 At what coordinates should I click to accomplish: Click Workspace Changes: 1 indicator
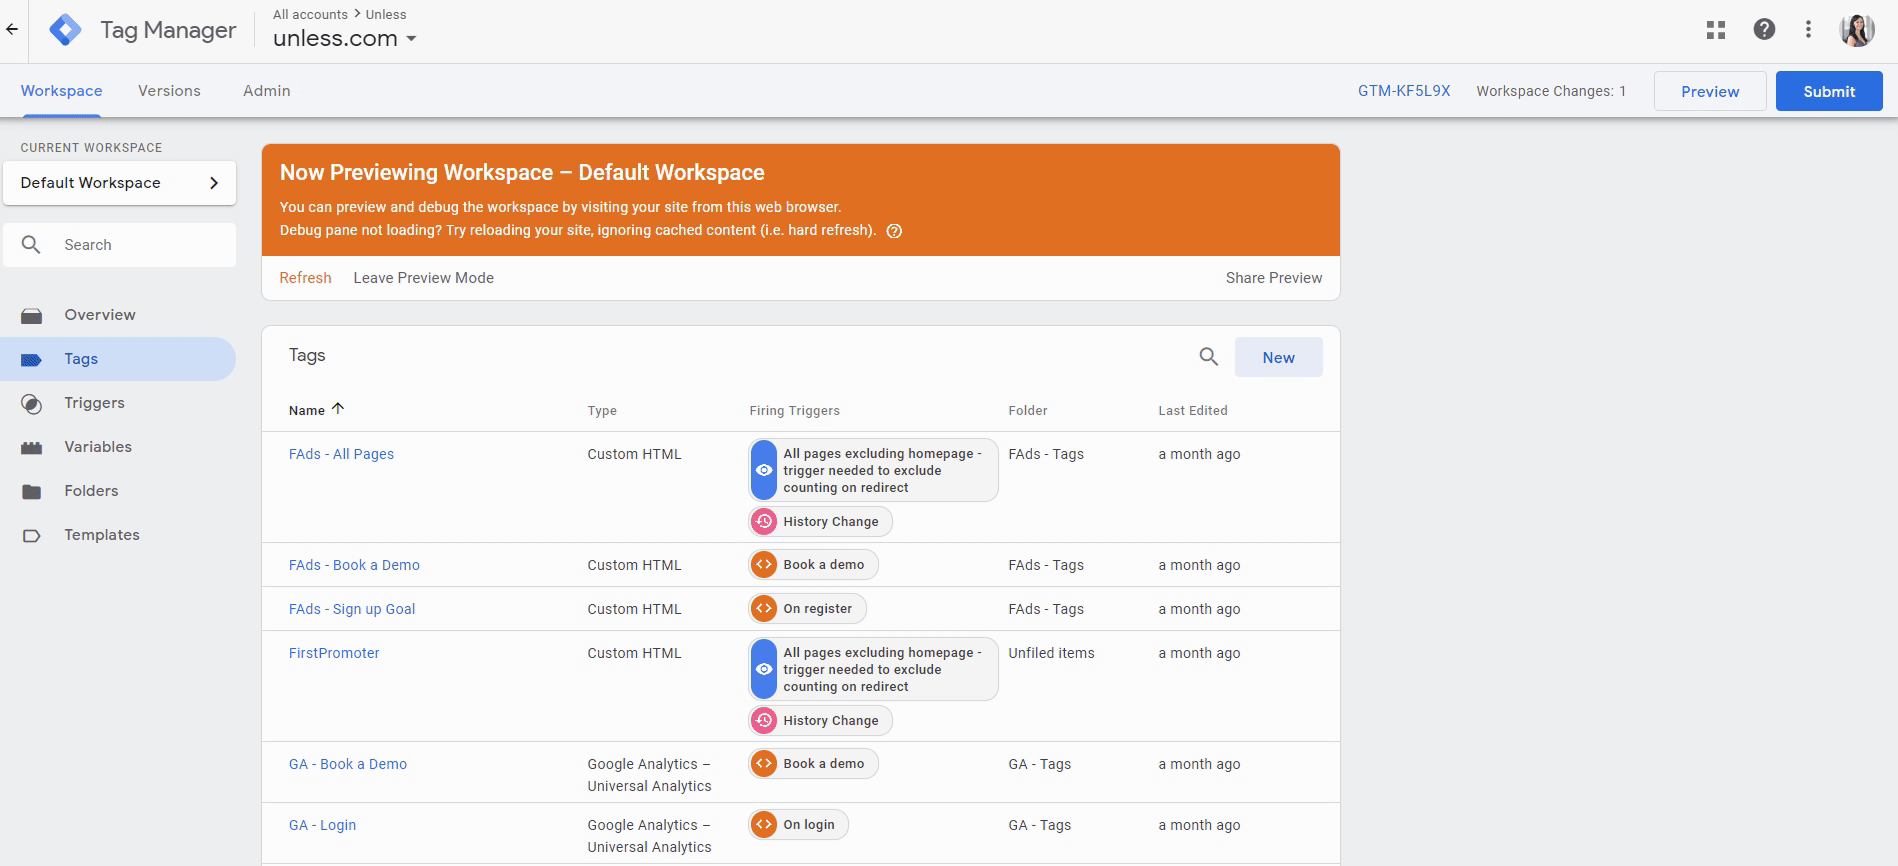coord(1551,91)
